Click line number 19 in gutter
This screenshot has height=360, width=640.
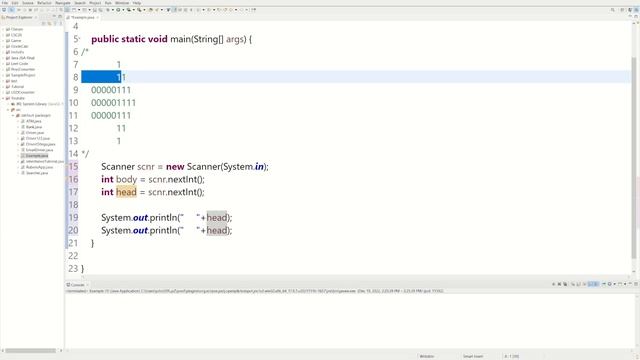point(73,218)
